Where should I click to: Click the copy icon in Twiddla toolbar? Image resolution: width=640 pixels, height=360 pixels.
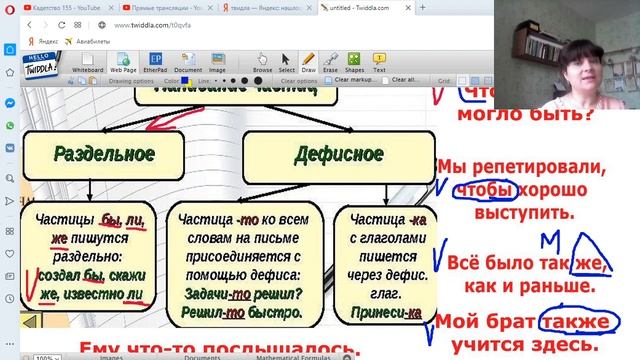click(82, 81)
